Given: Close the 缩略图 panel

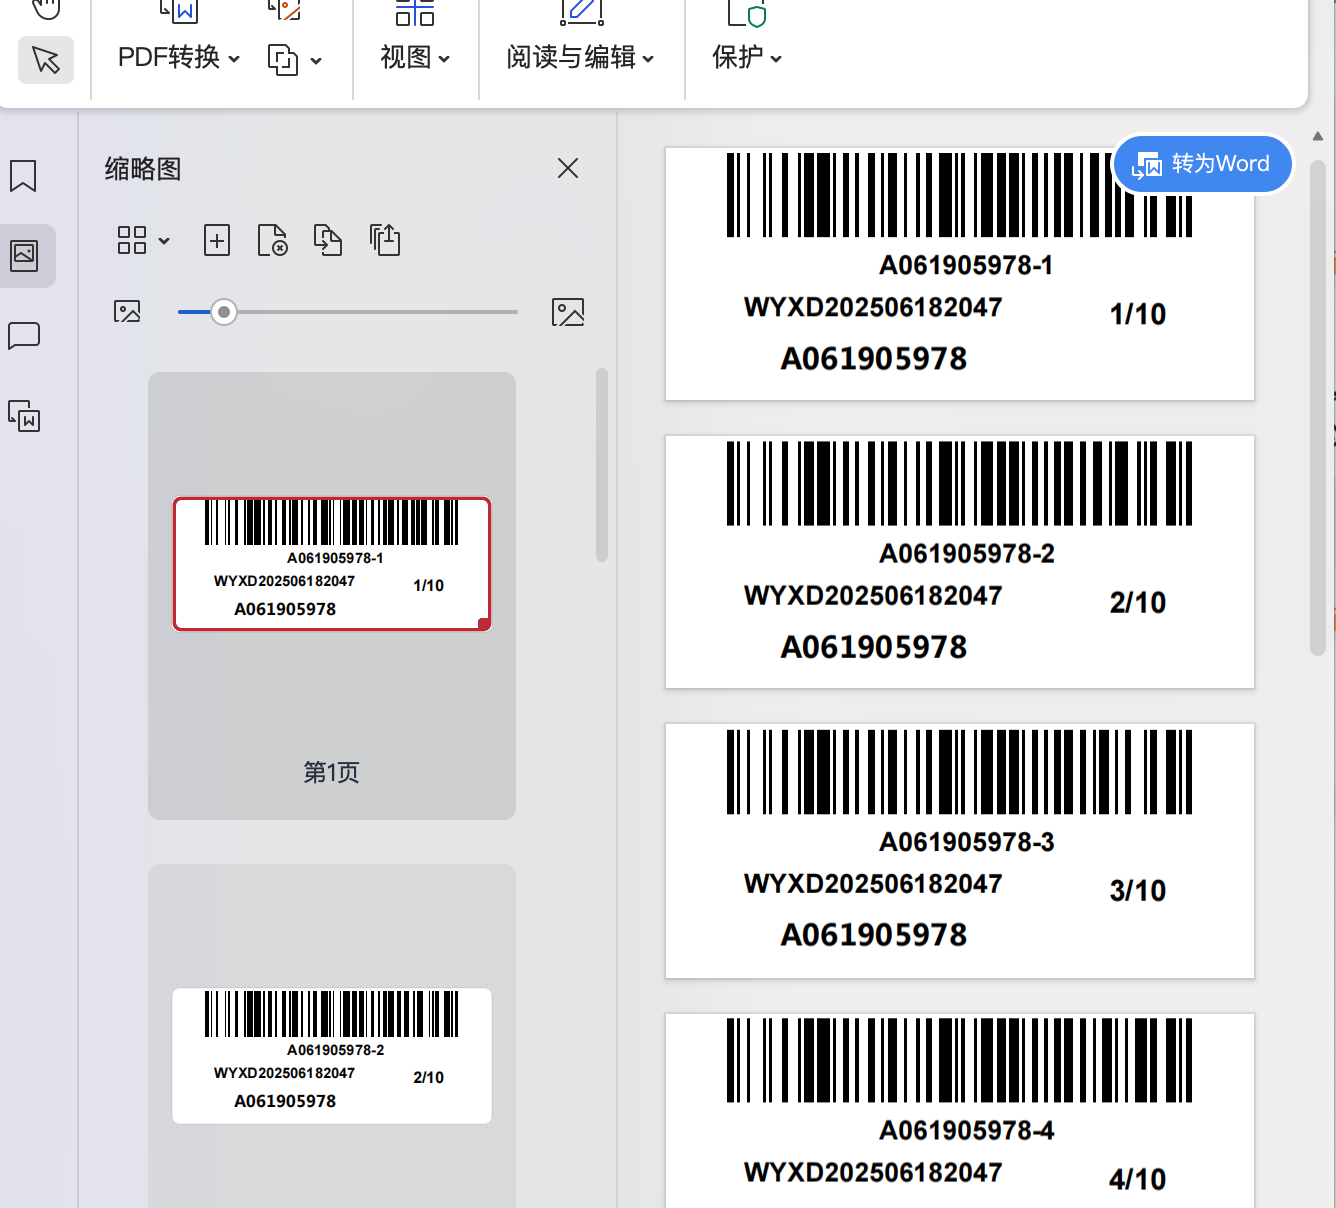Looking at the screenshot, I should 568,168.
